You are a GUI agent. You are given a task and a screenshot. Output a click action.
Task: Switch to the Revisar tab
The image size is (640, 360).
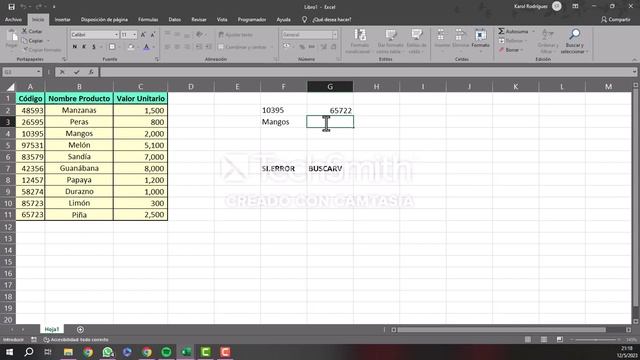(199, 19)
